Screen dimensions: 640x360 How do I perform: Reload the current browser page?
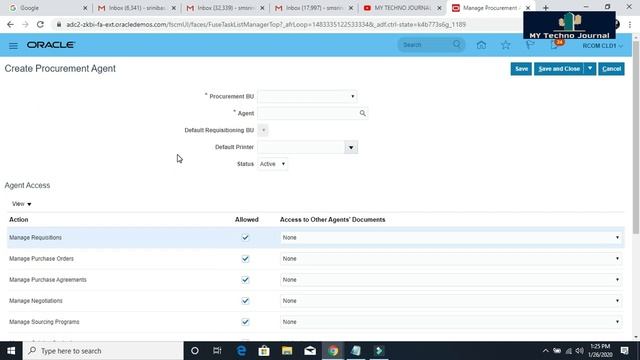click(x=40, y=24)
